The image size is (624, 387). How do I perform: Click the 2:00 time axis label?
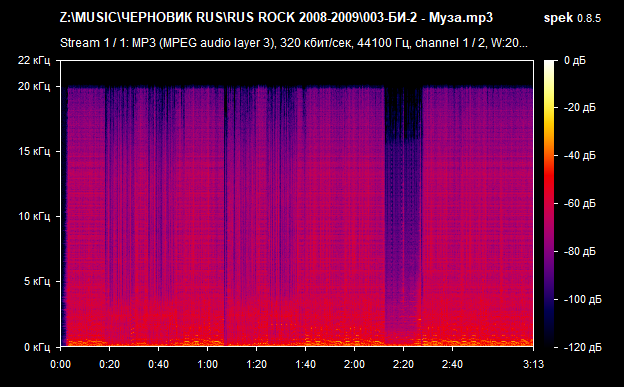(x=354, y=364)
